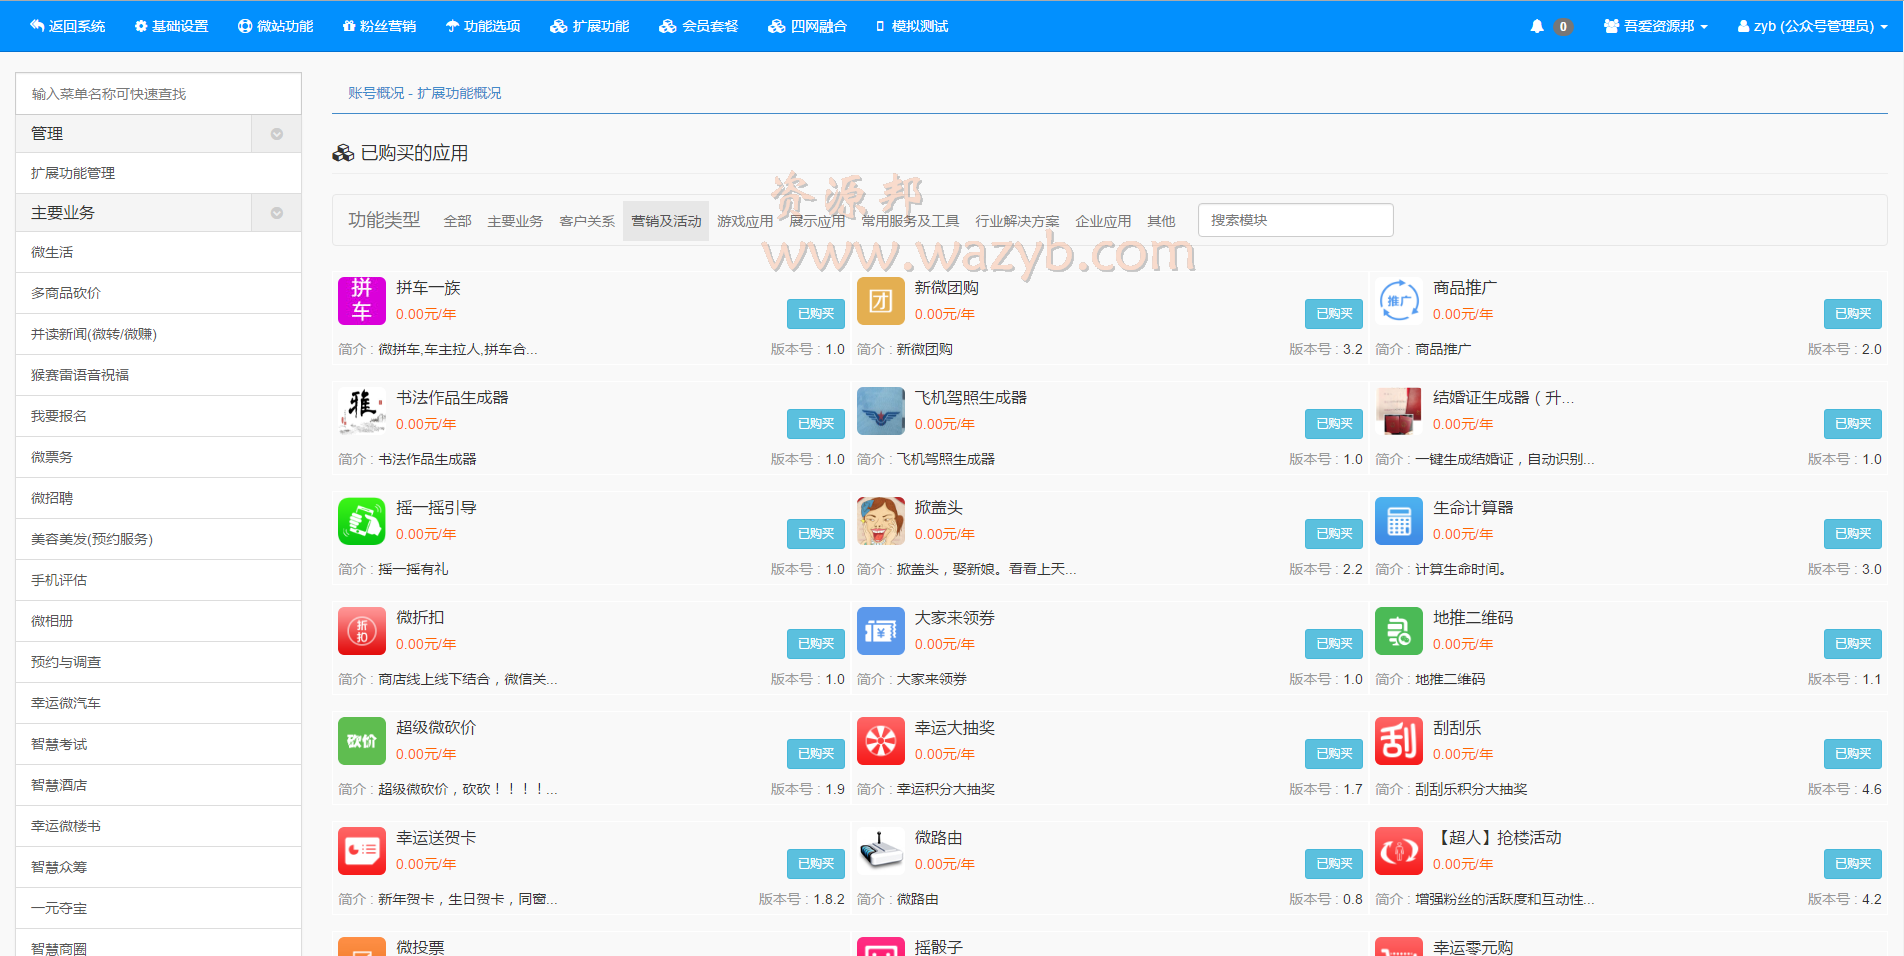
Task: Open the 书法作品生成器 app icon
Action: pyautogui.click(x=362, y=411)
